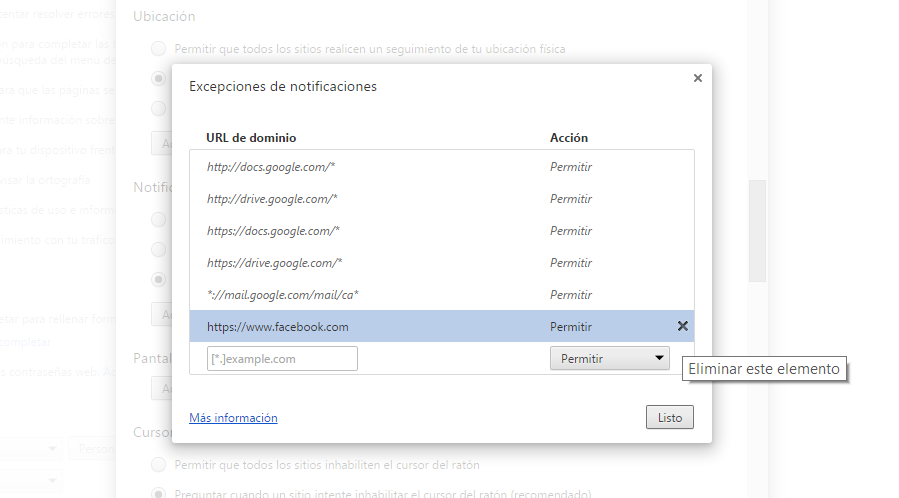Remove the facebook.com exception with the X icon
899x498 pixels.
pyautogui.click(x=682, y=326)
